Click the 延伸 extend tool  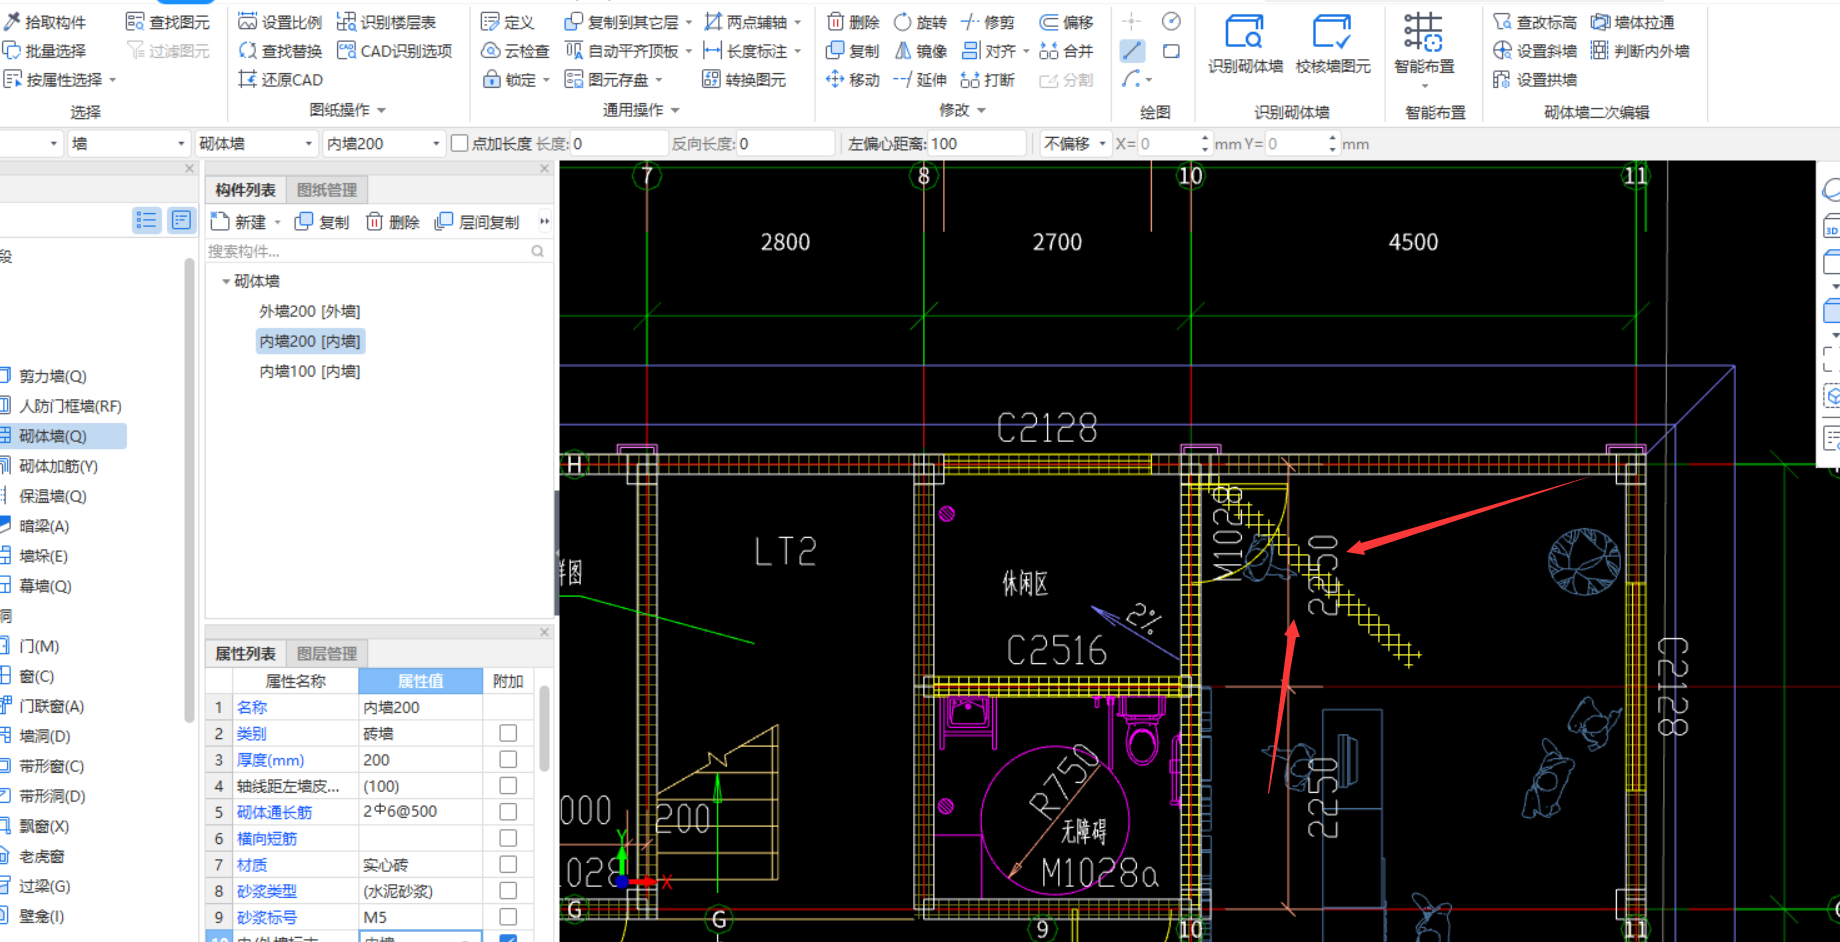click(x=920, y=80)
